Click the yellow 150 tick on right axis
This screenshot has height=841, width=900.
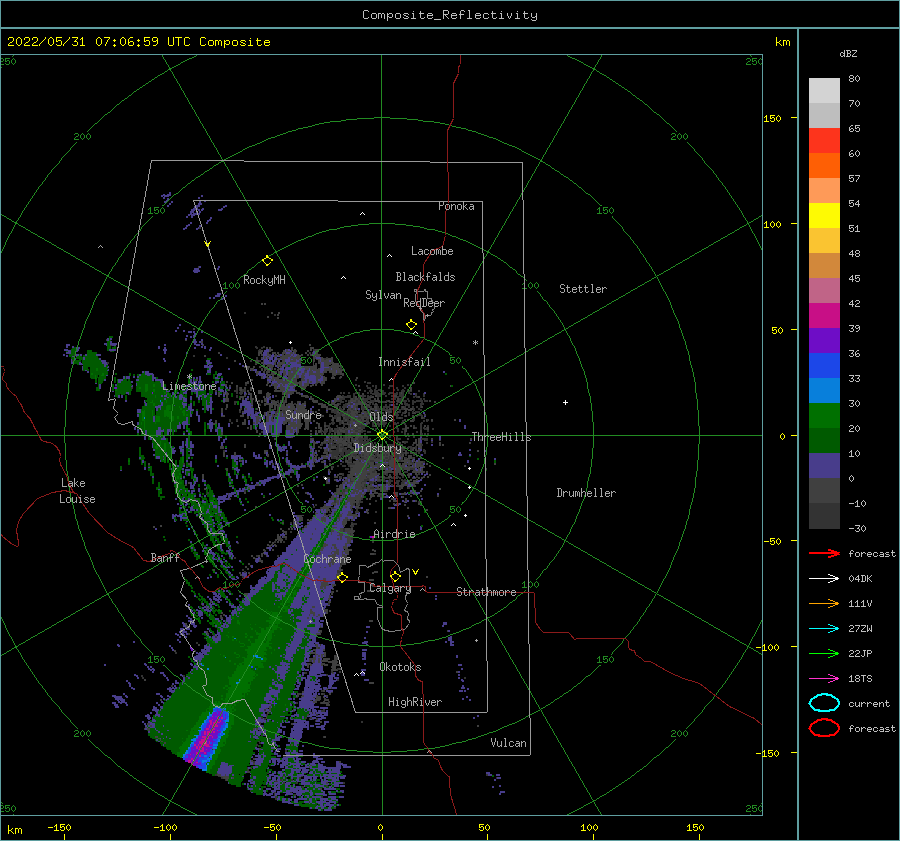[x=772, y=118]
